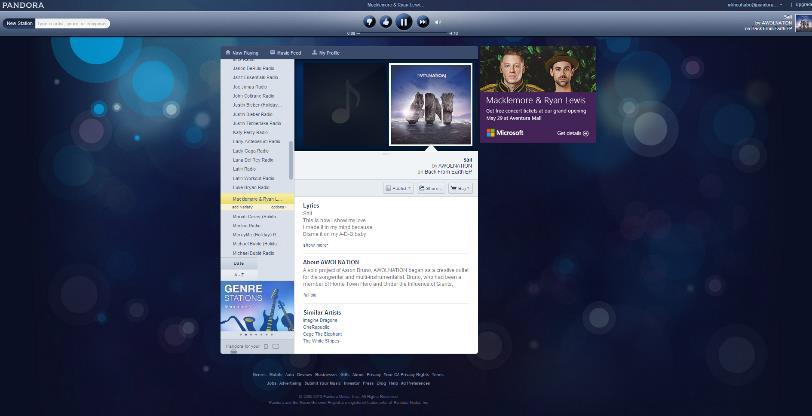
Task: Pause the playing track
Action: click(x=404, y=21)
